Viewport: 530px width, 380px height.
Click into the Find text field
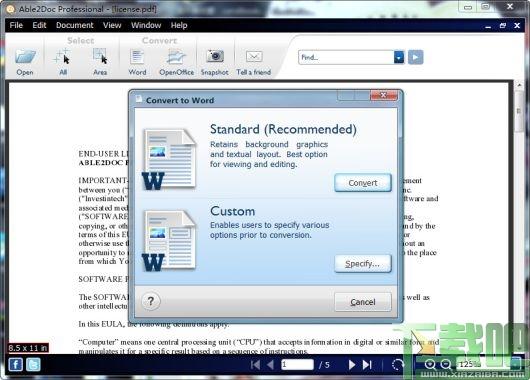[346, 57]
